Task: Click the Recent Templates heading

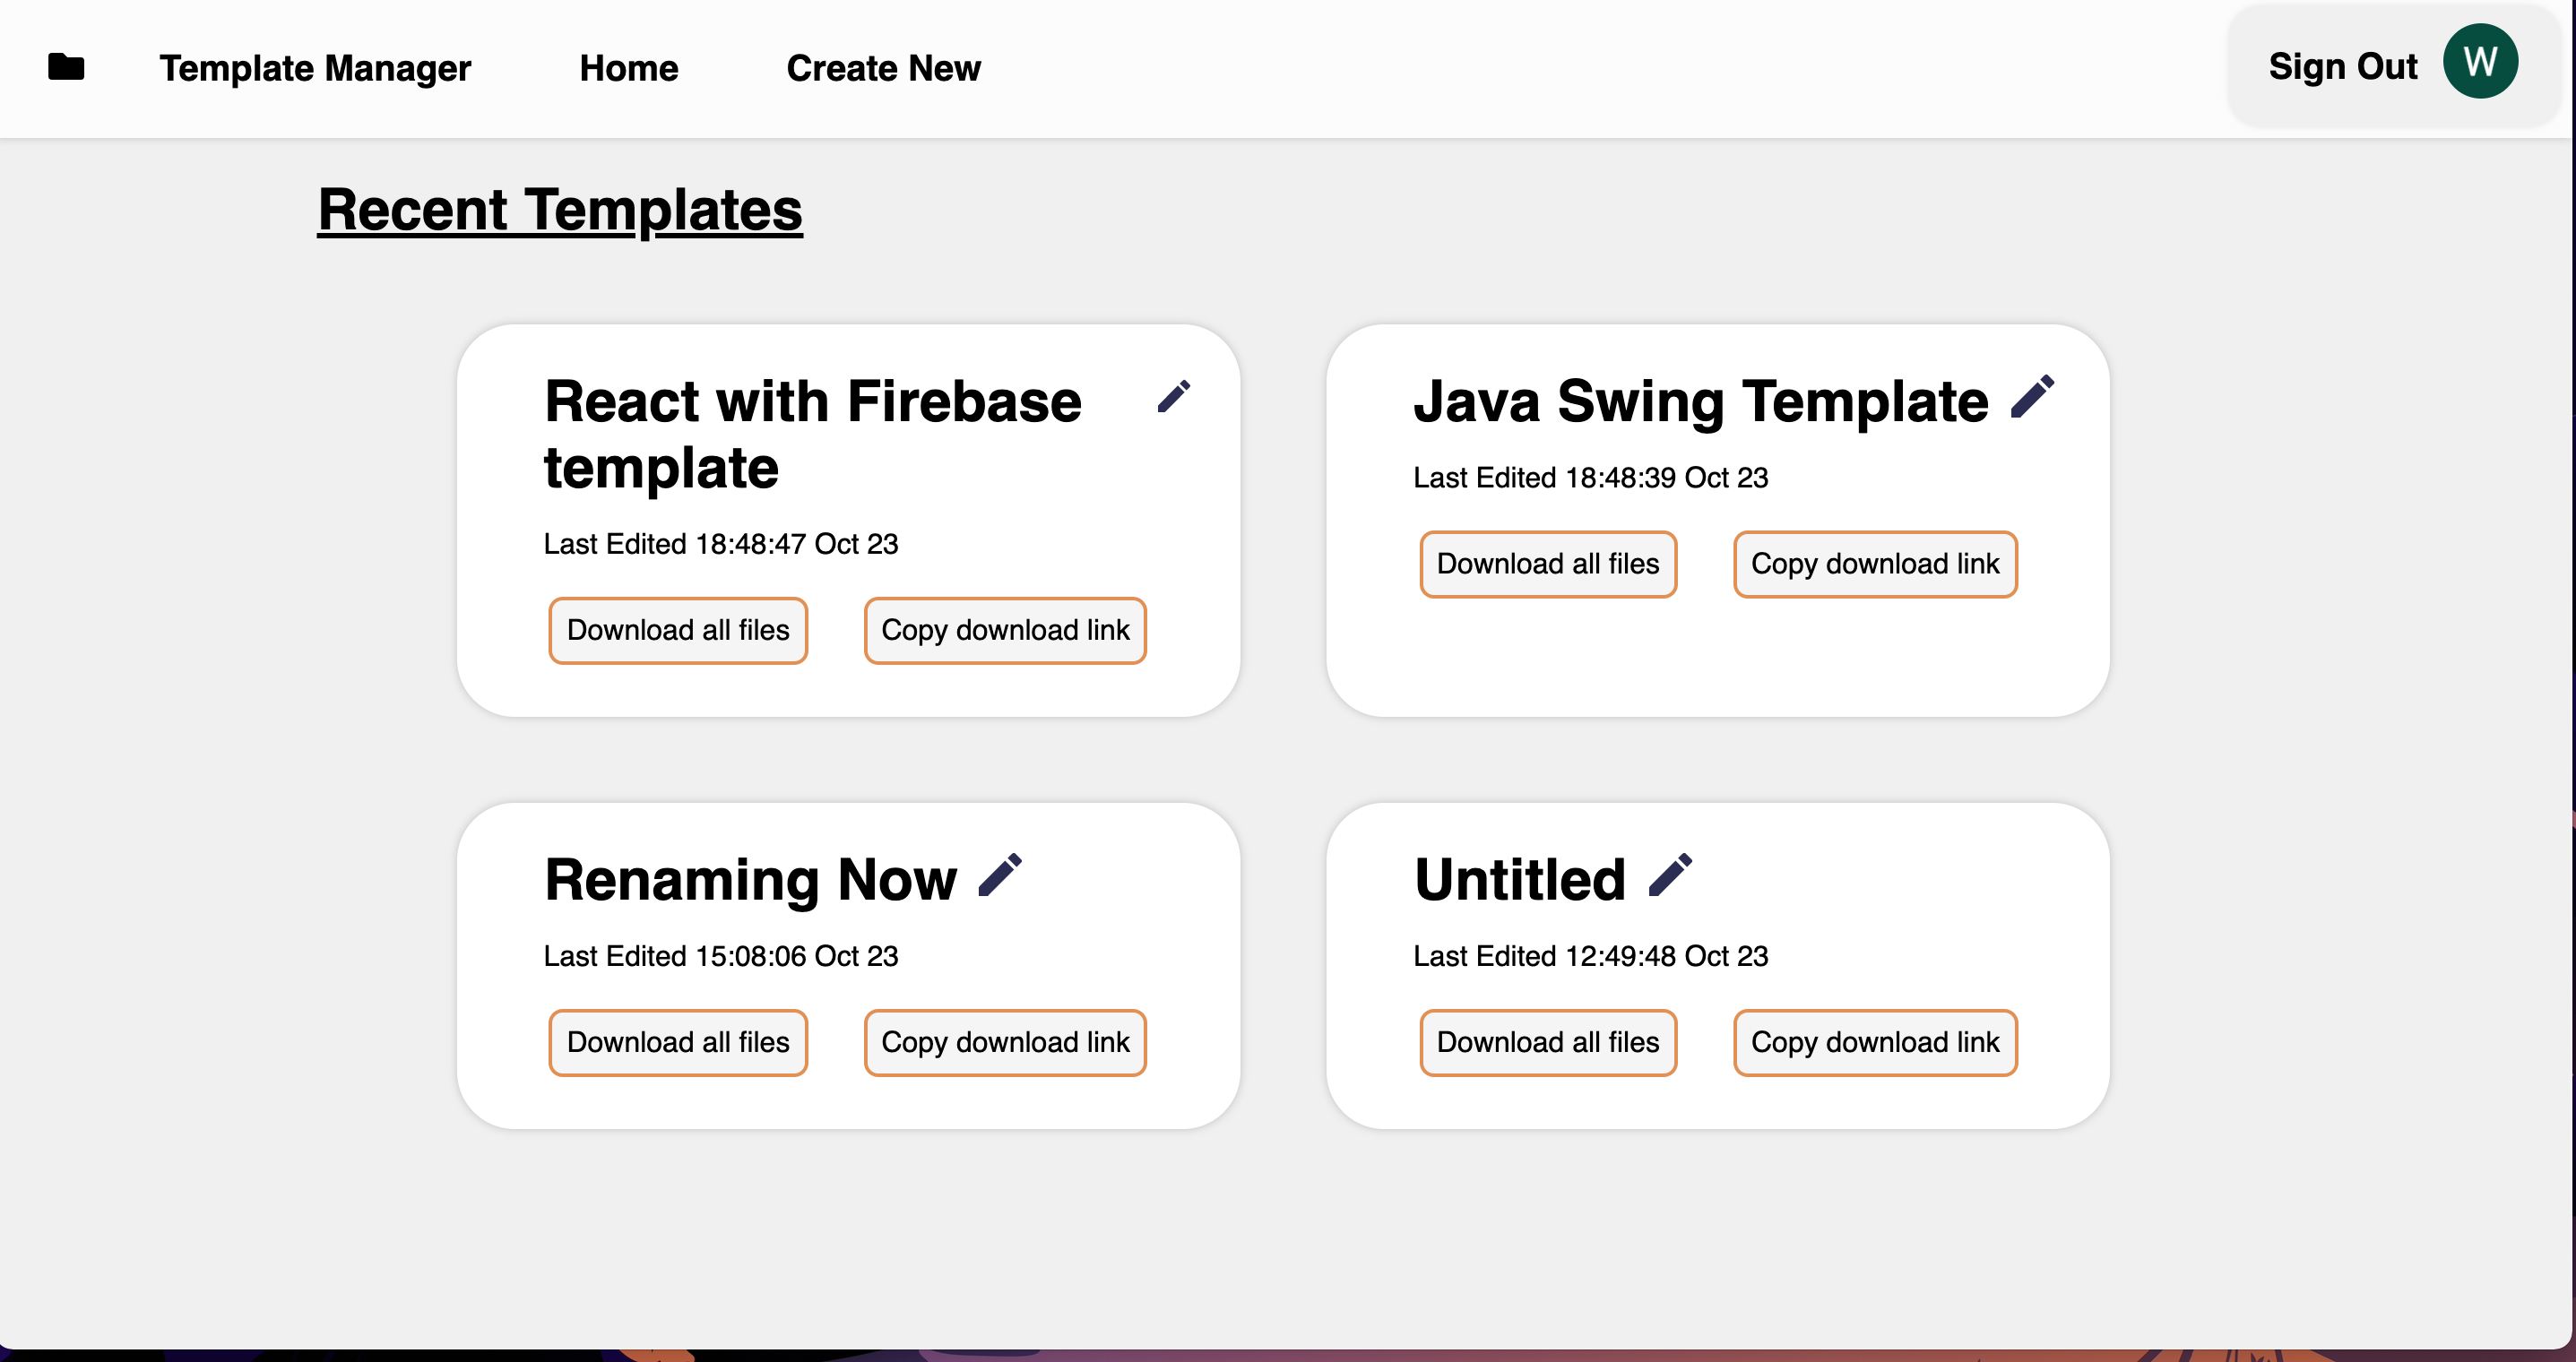Action: coord(559,210)
